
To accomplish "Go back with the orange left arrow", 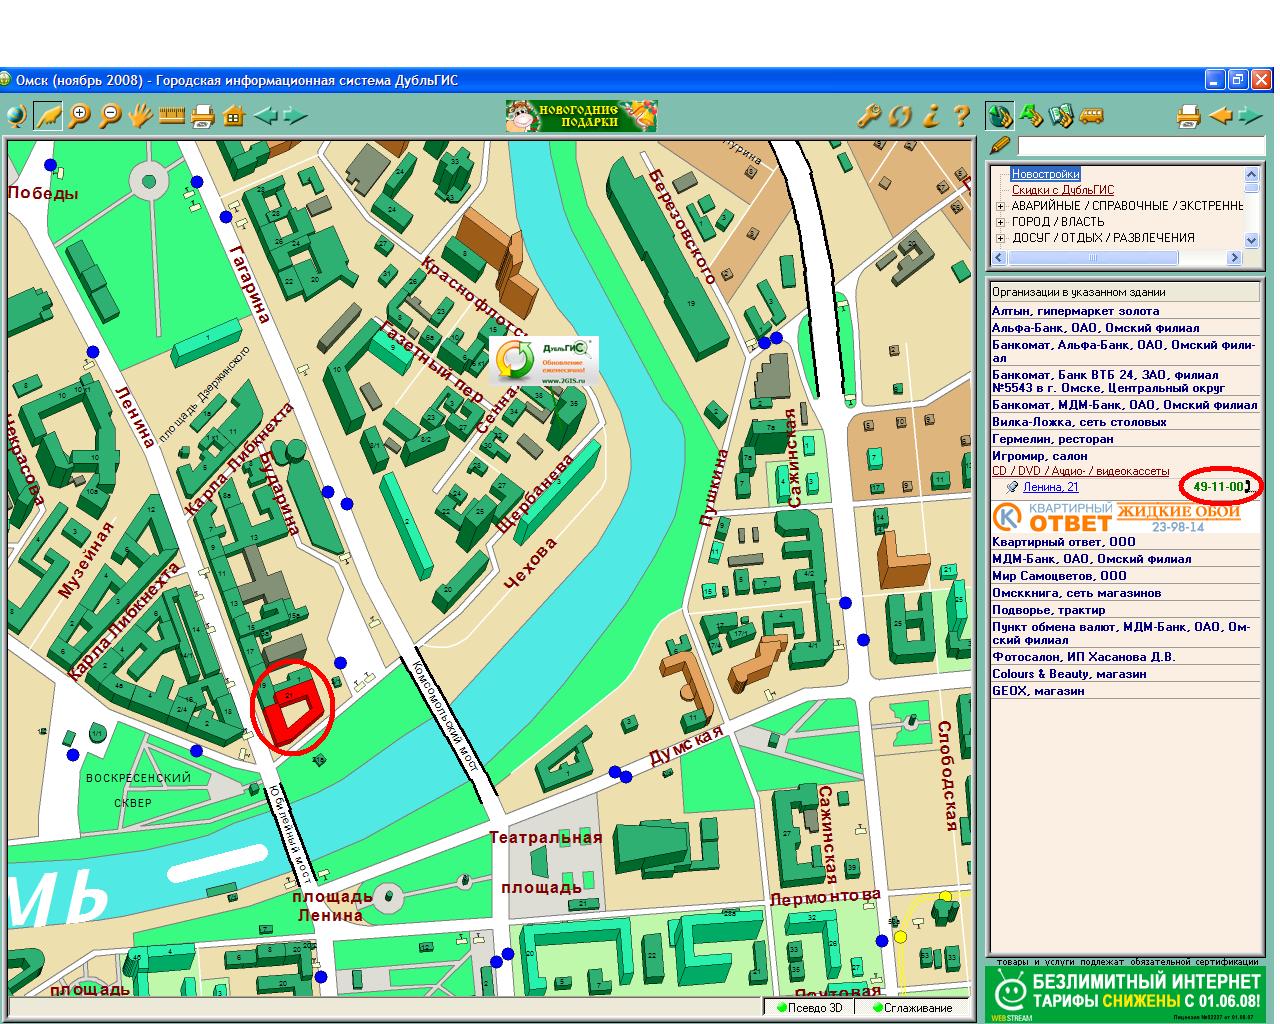I will [x=1220, y=116].
